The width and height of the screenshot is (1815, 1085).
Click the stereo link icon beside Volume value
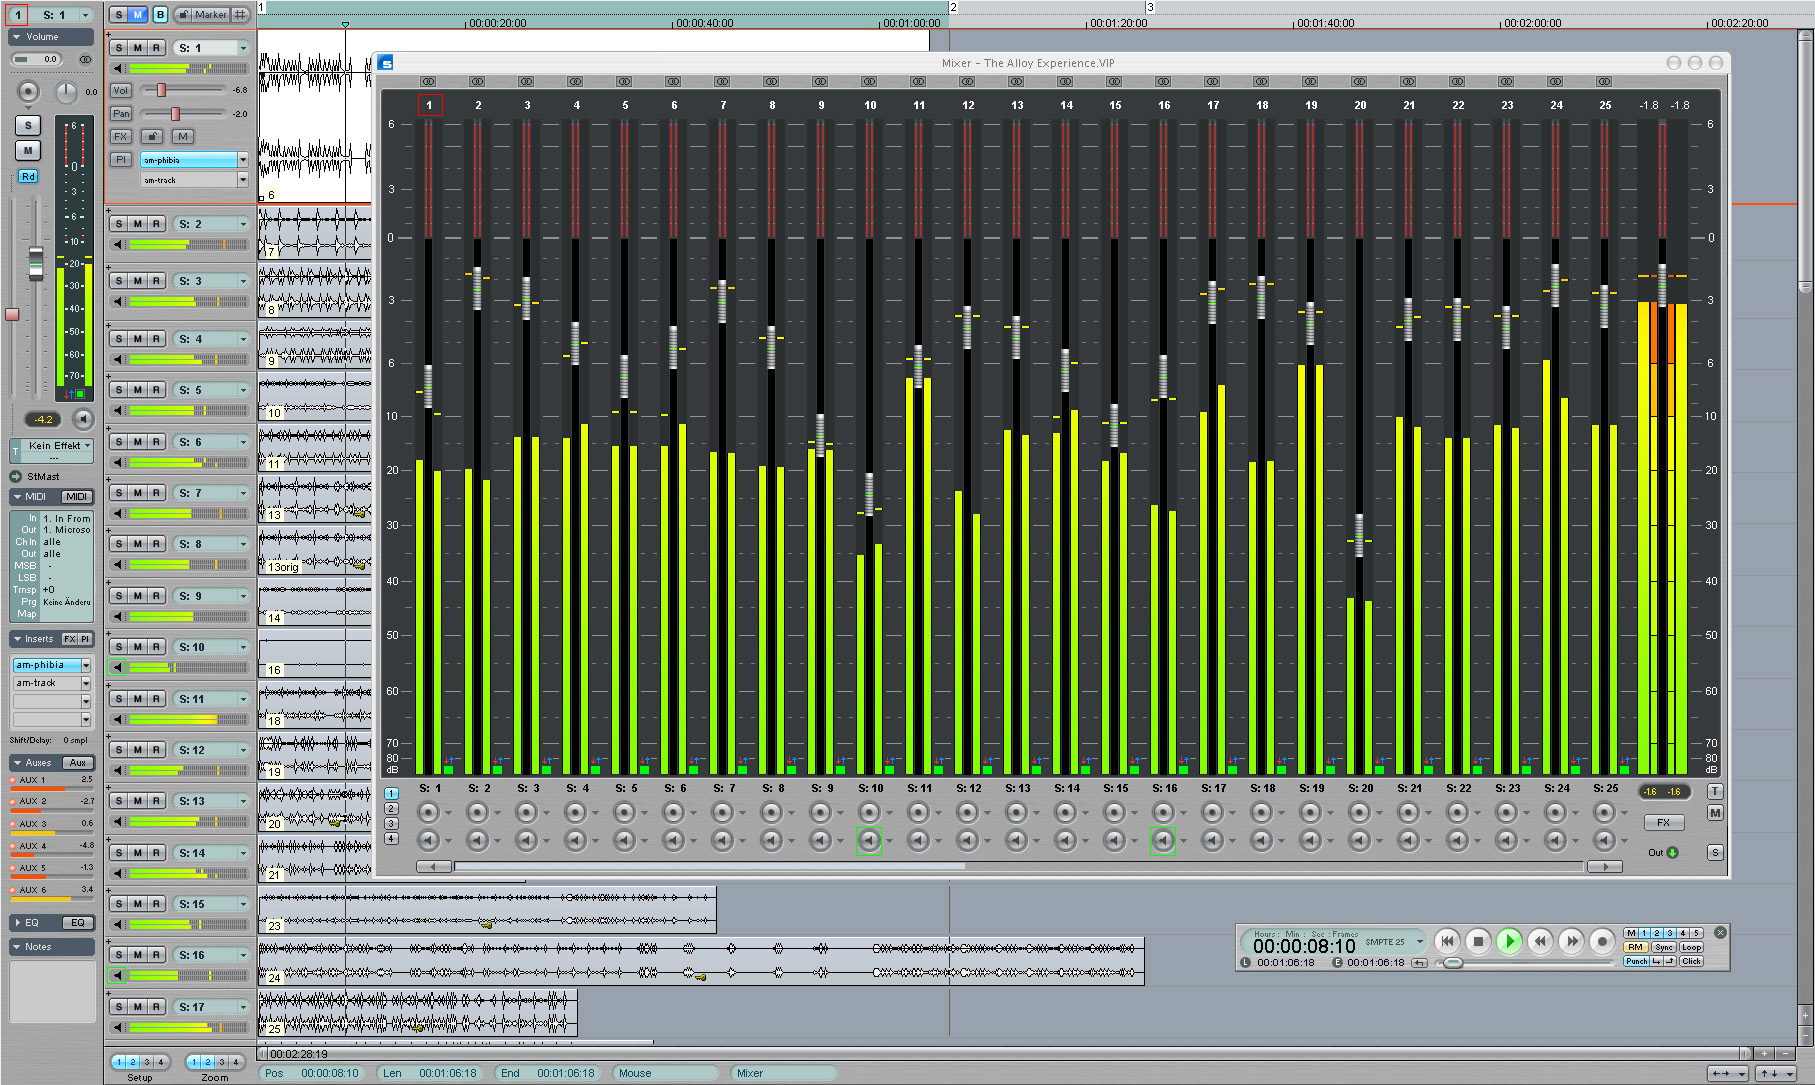pos(85,59)
